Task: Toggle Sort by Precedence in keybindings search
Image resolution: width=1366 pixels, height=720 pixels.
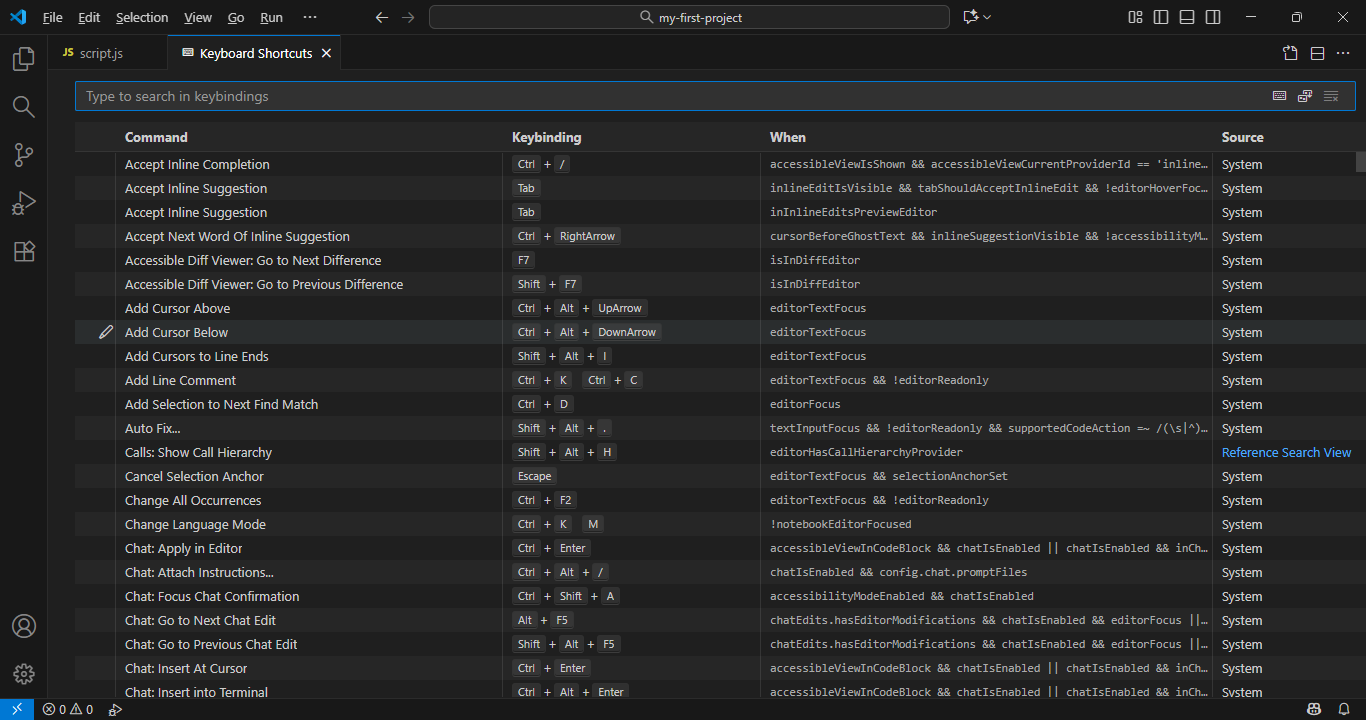Action: 1305,96
